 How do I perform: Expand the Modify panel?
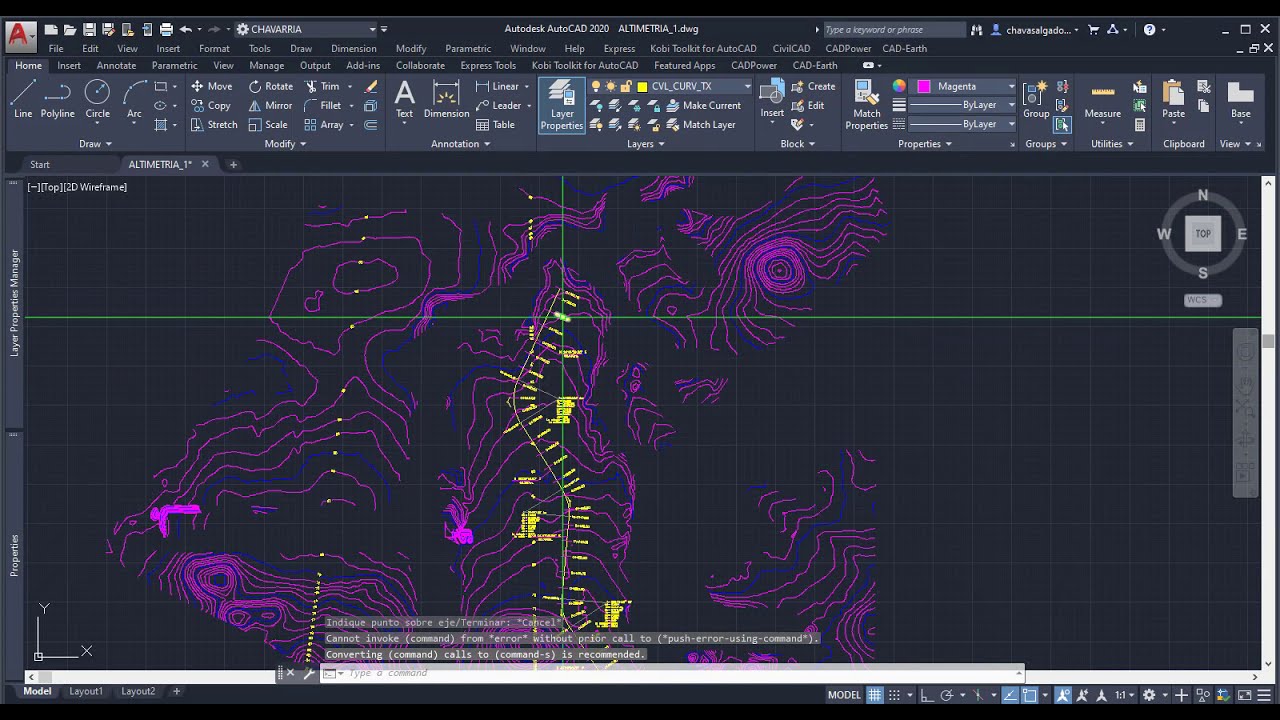pyautogui.click(x=285, y=144)
